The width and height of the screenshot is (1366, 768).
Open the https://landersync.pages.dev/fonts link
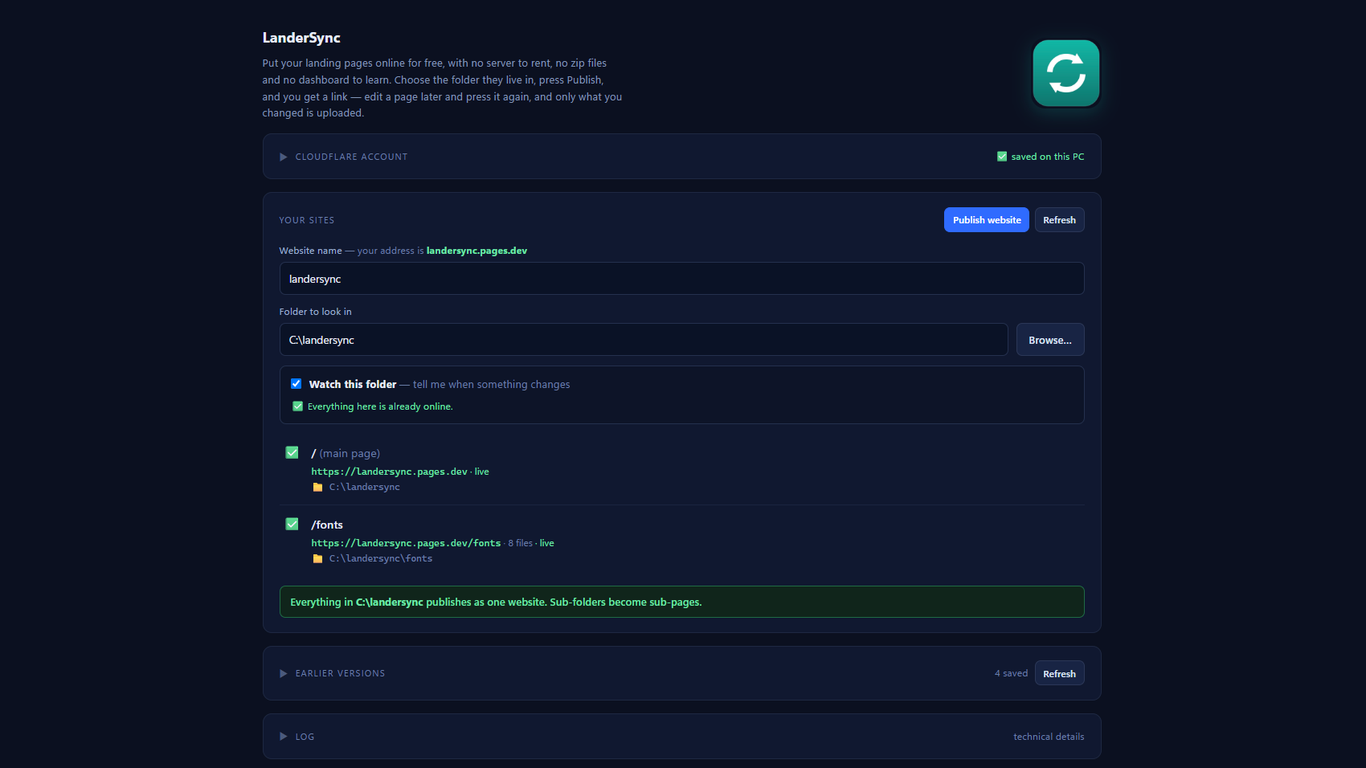click(x=406, y=544)
